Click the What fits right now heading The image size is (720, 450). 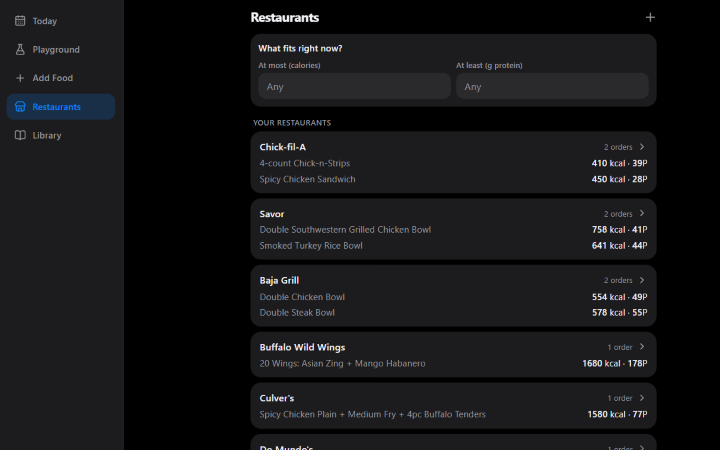point(300,48)
